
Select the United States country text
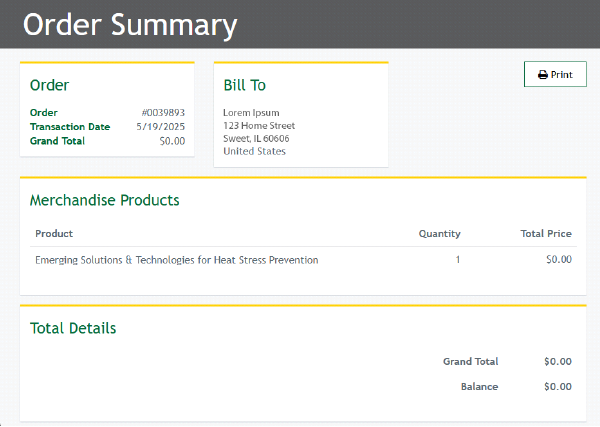254,152
